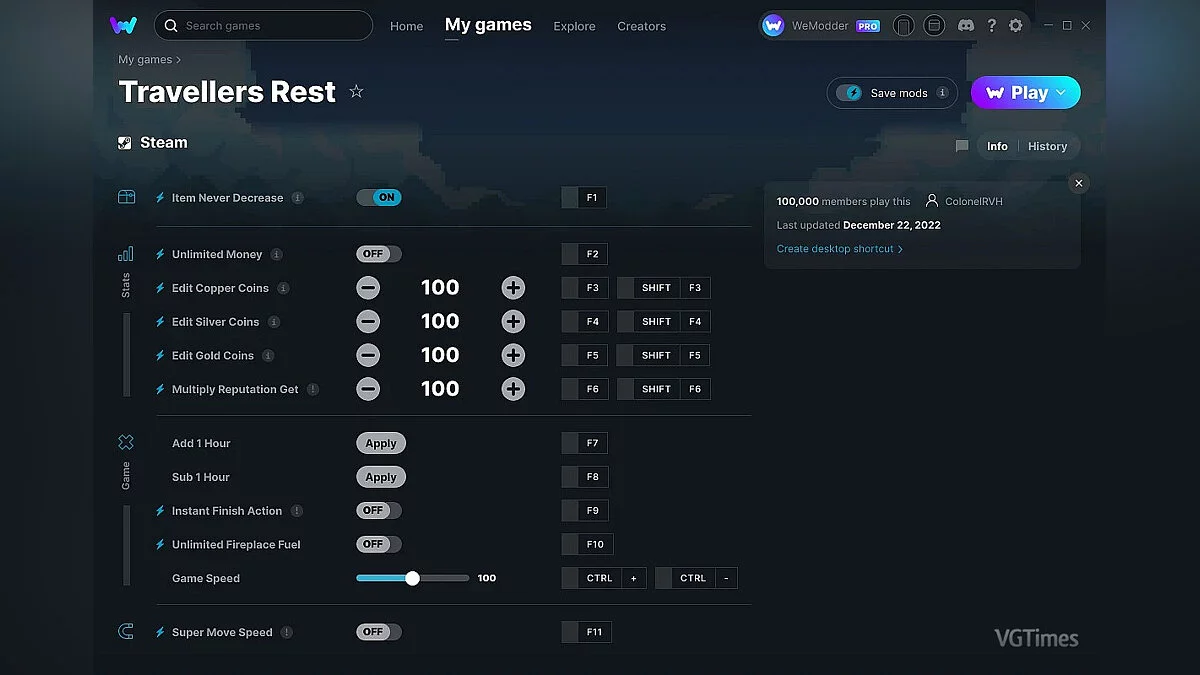
Task: Click the WeMod logo icon
Action: (123, 26)
